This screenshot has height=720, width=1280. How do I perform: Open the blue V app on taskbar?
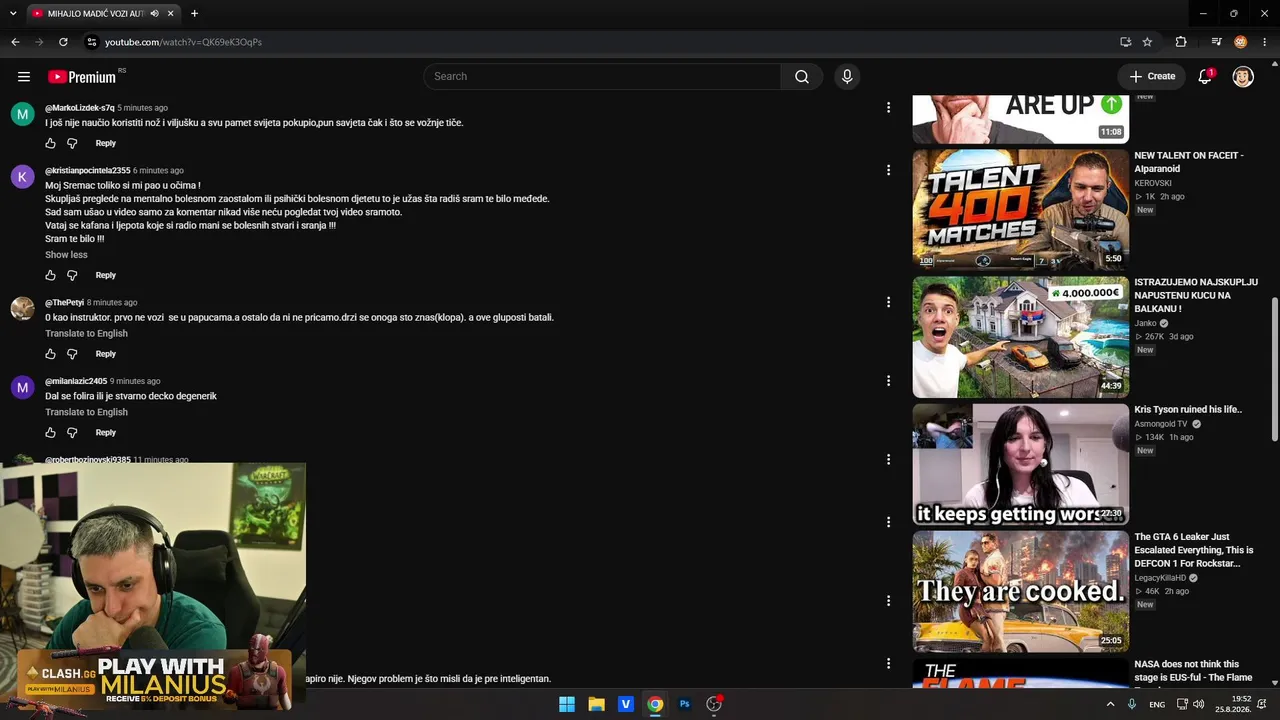coord(626,704)
